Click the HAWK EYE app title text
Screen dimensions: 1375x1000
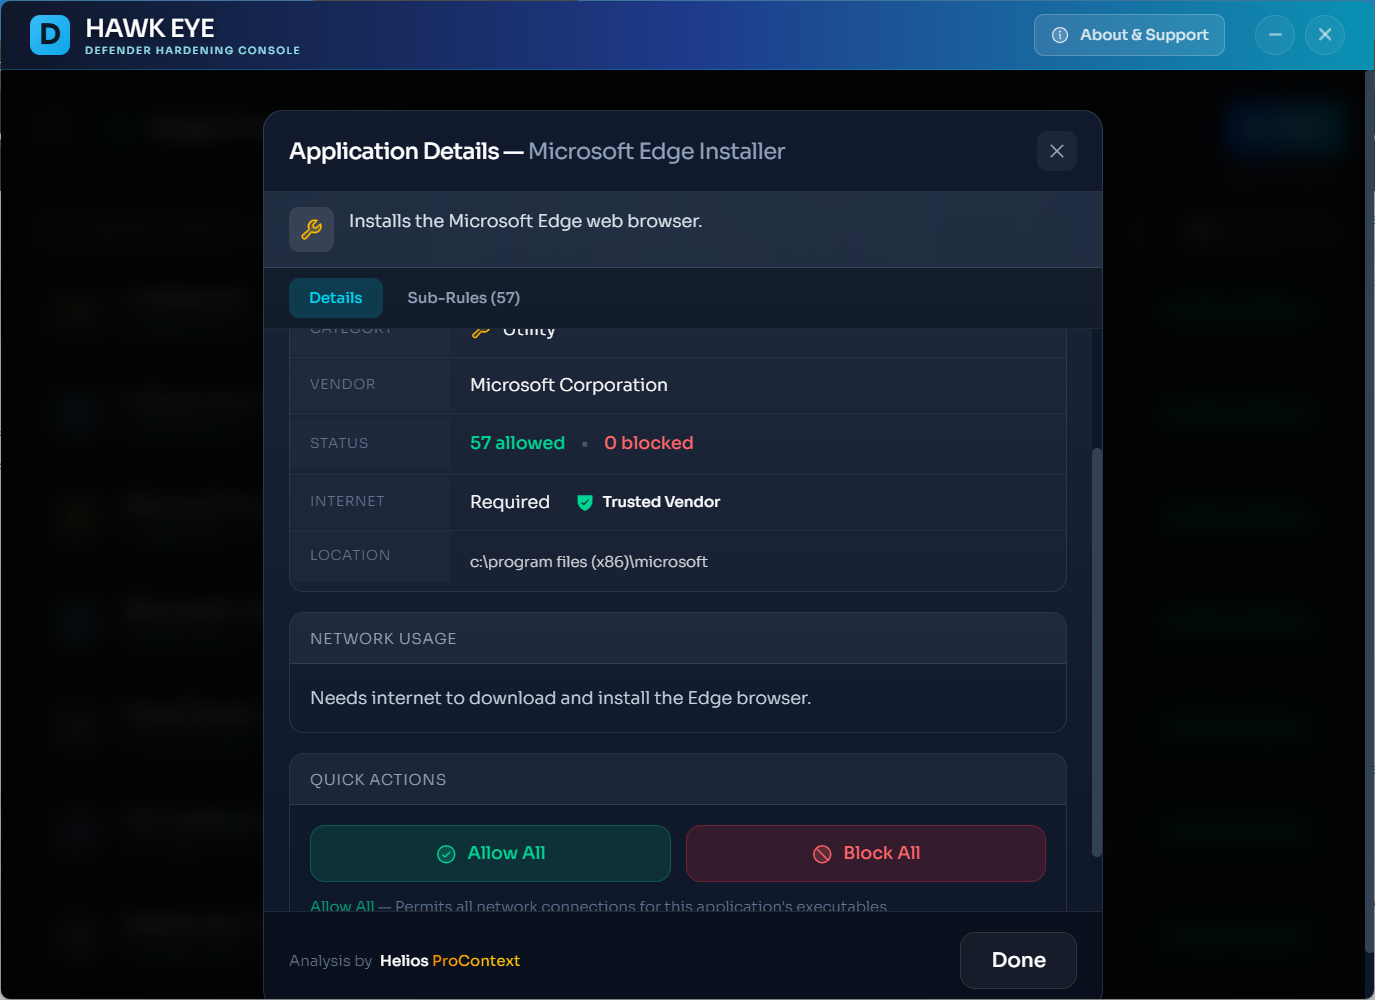pyautogui.click(x=150, y=28)
